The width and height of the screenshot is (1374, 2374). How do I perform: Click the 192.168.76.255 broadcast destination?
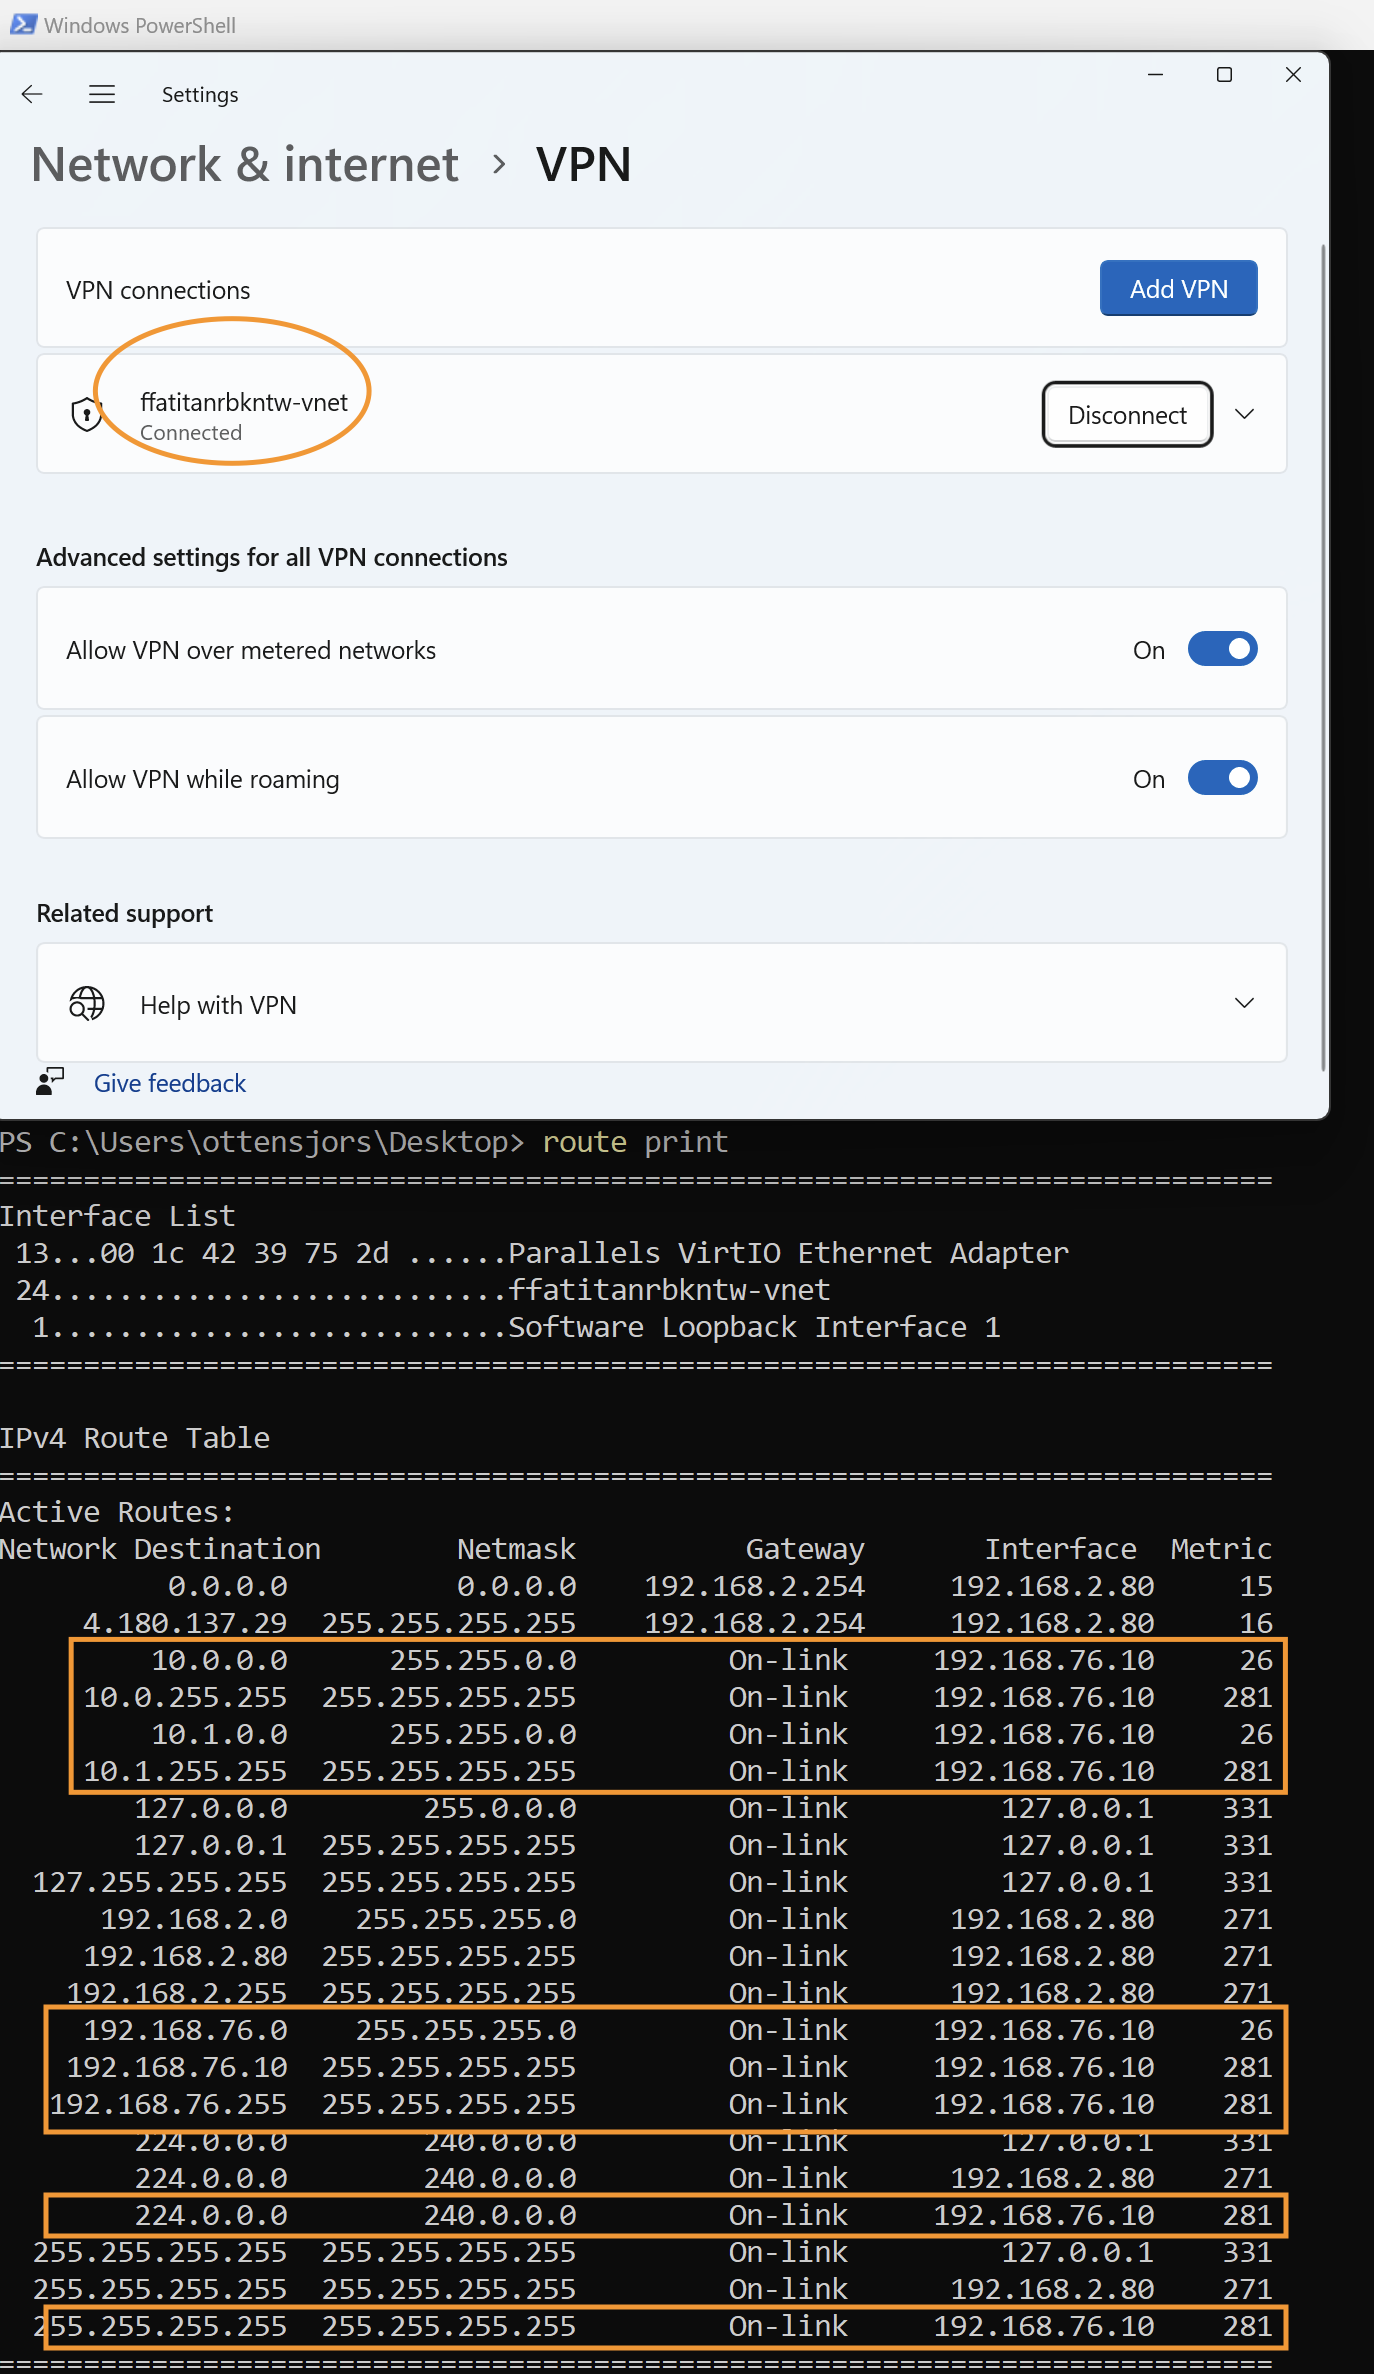pyautogui.click(x=169, y=2104)
